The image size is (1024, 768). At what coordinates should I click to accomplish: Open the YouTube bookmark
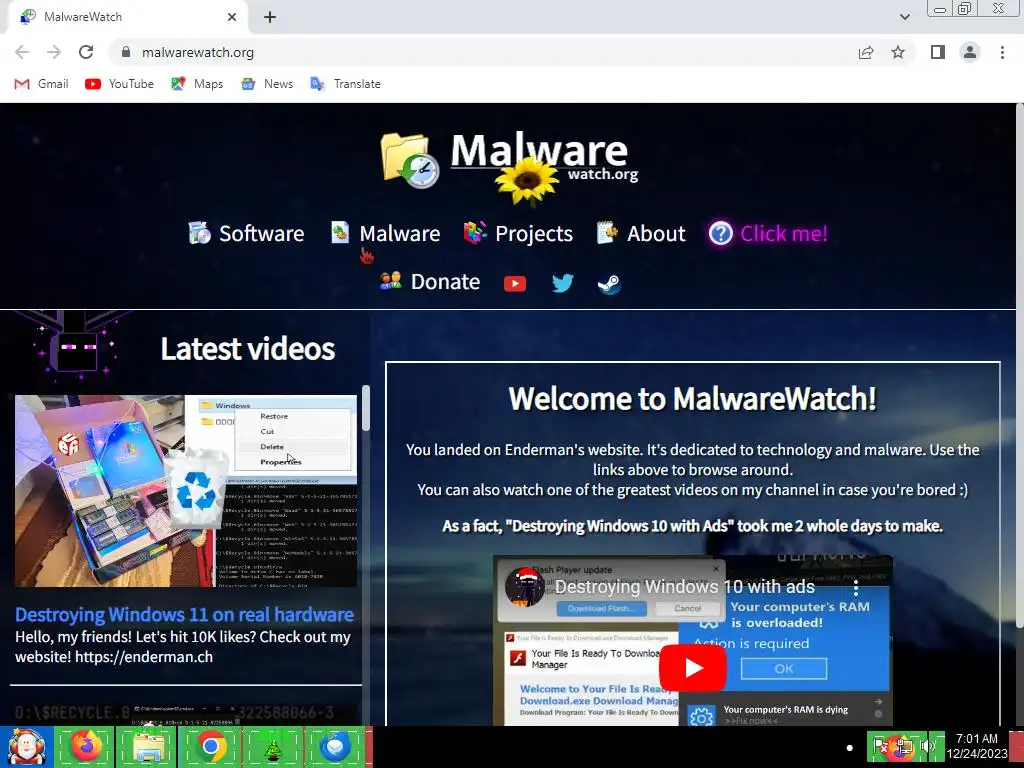(x=119, y=84)
